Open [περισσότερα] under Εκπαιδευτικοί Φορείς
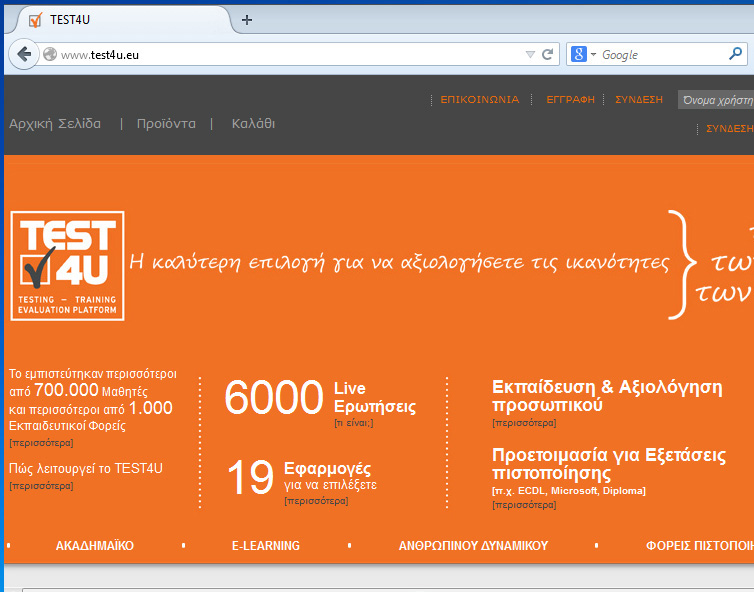 pyautogui.click(x=41, y=443)
